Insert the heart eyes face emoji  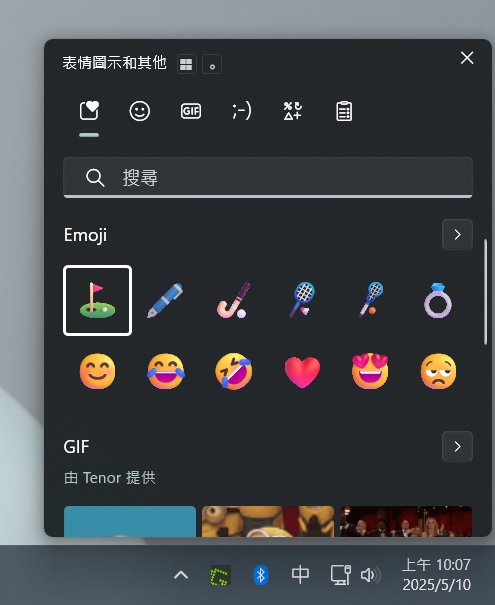(x=370, y=371)
